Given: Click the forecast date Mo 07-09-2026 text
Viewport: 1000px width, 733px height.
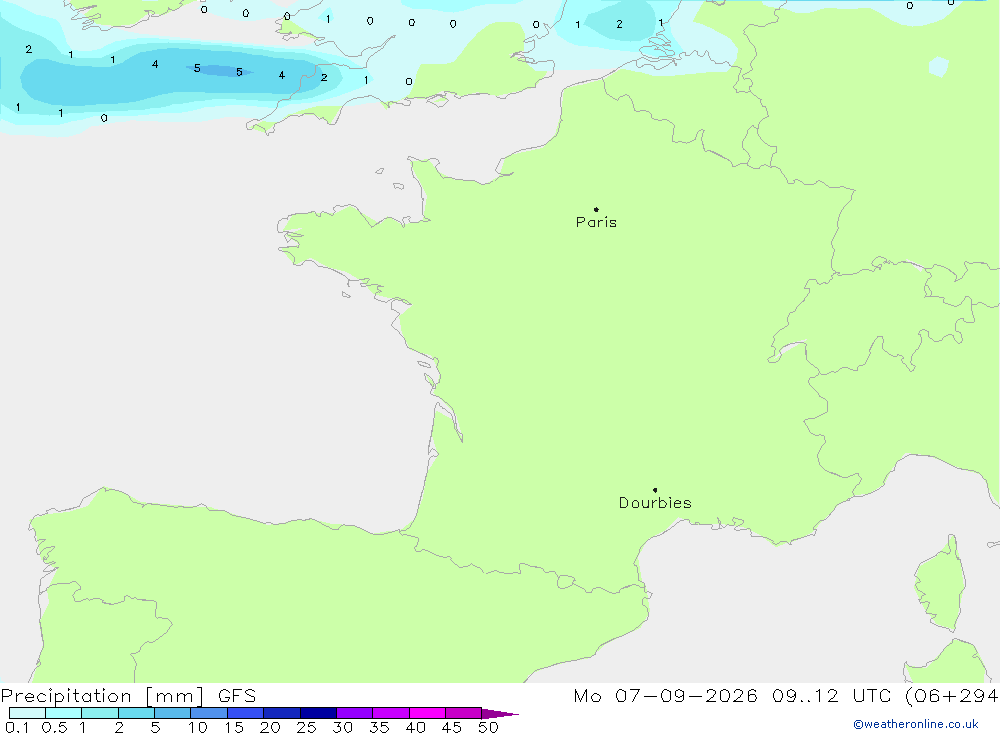Looking at the screenshot, I should pos(665,695).
